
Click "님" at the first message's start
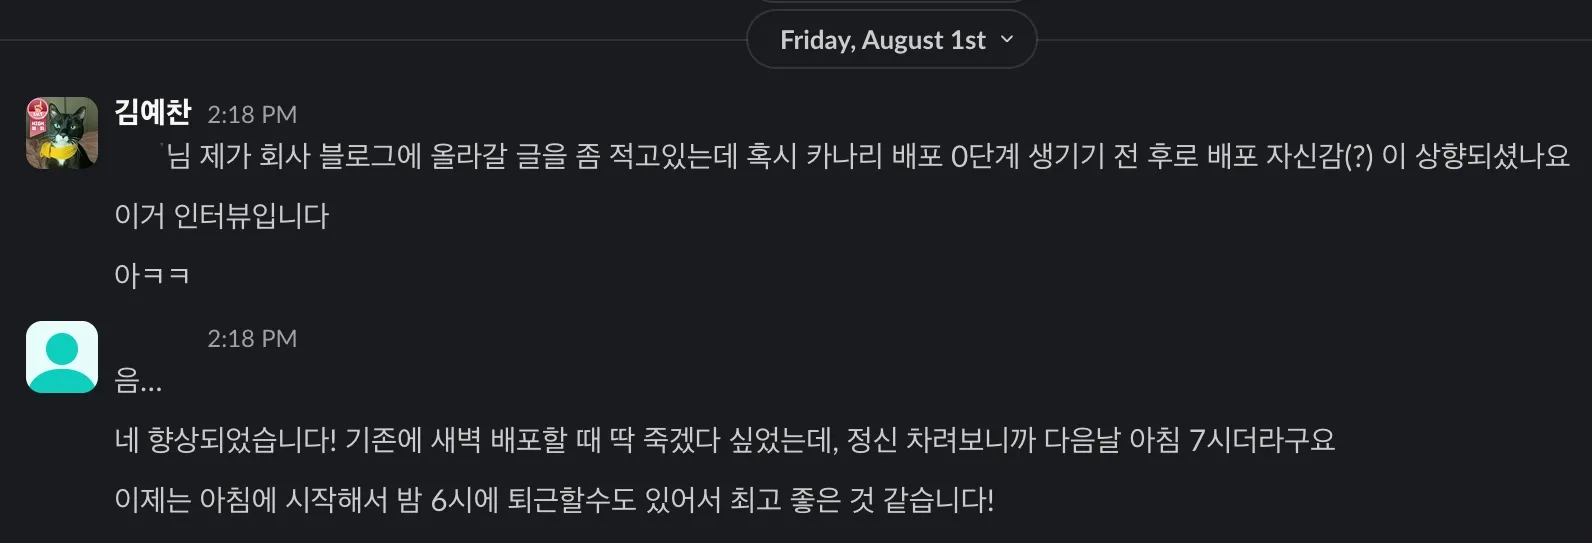179,156
